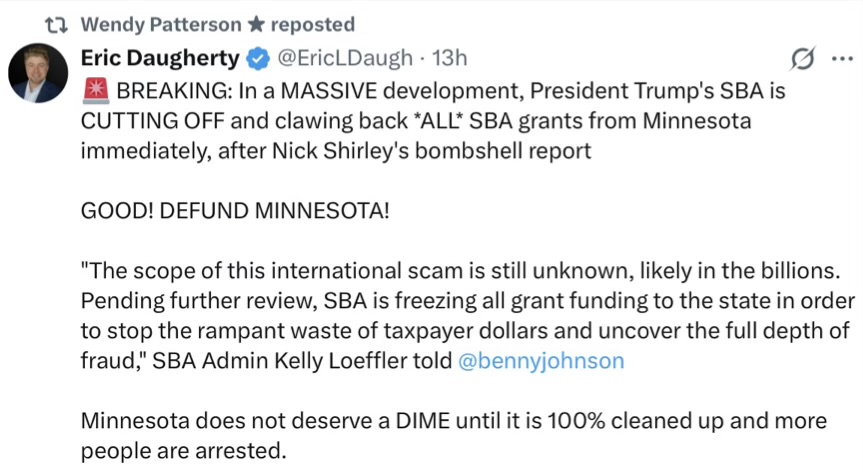Click the word "BREAKING:" in the tweet
This screenshot has width=863, height=472.
[x=161, y=92]
